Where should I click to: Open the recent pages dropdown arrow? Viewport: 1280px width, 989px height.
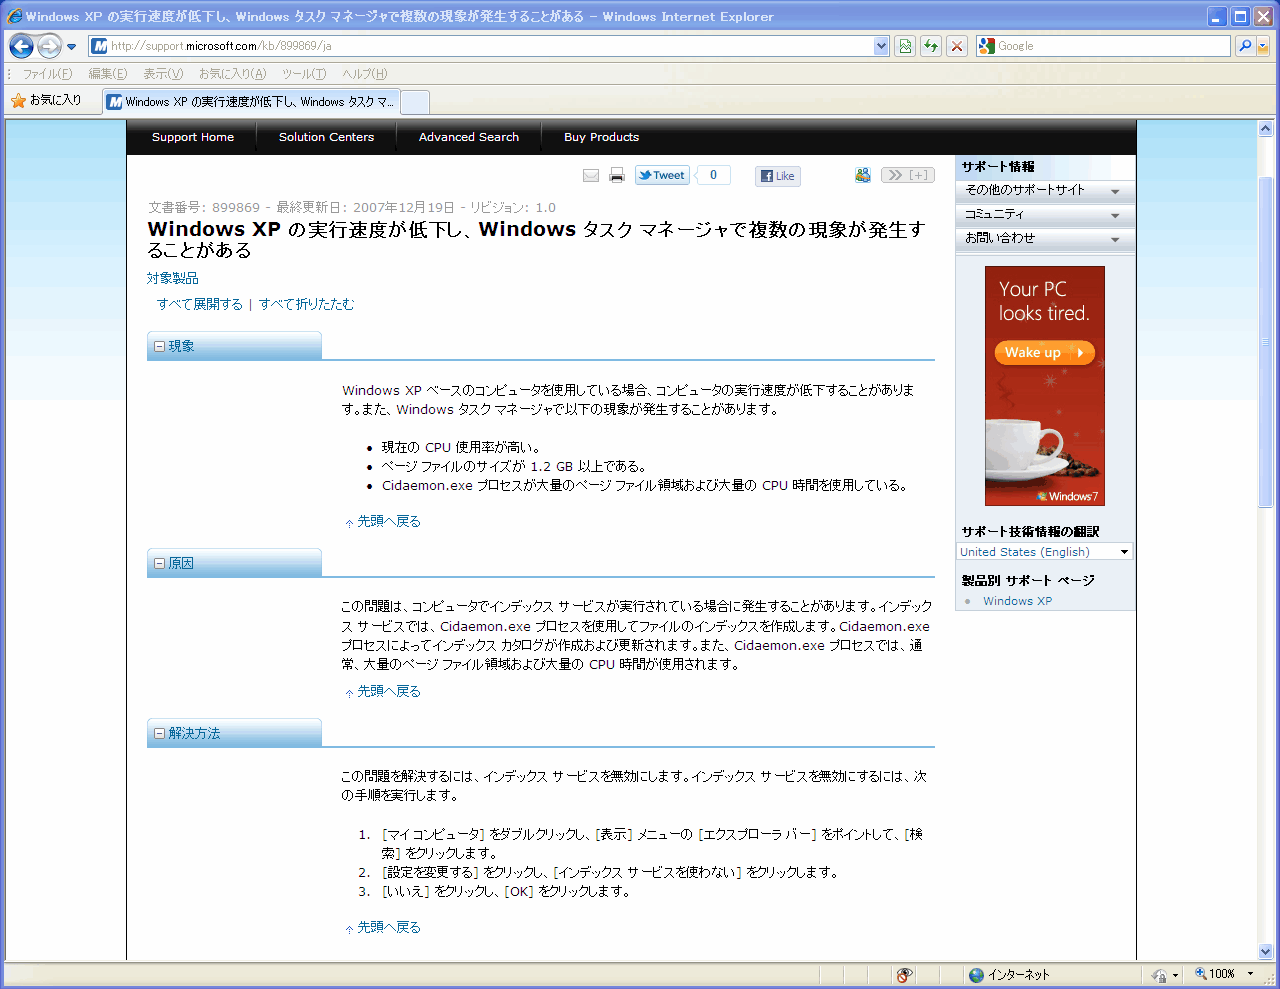click(x=71, y=46)
